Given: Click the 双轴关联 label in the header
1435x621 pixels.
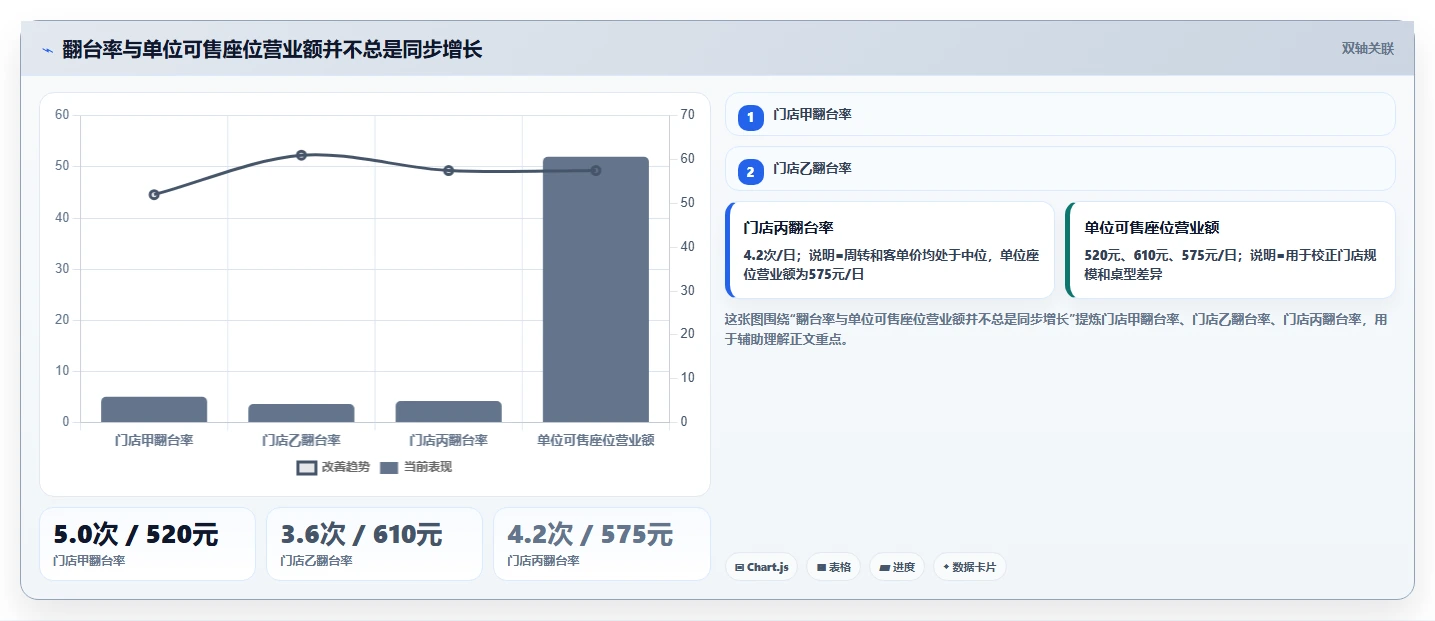Looking at the screenshot, I should [x=1368, y=49].
